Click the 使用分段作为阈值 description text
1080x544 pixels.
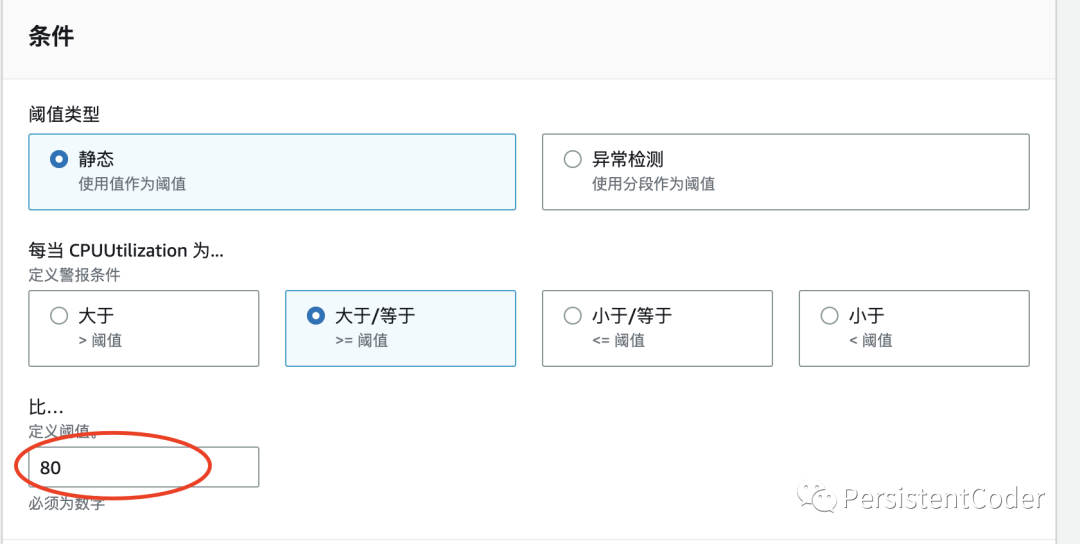(653, 184)
